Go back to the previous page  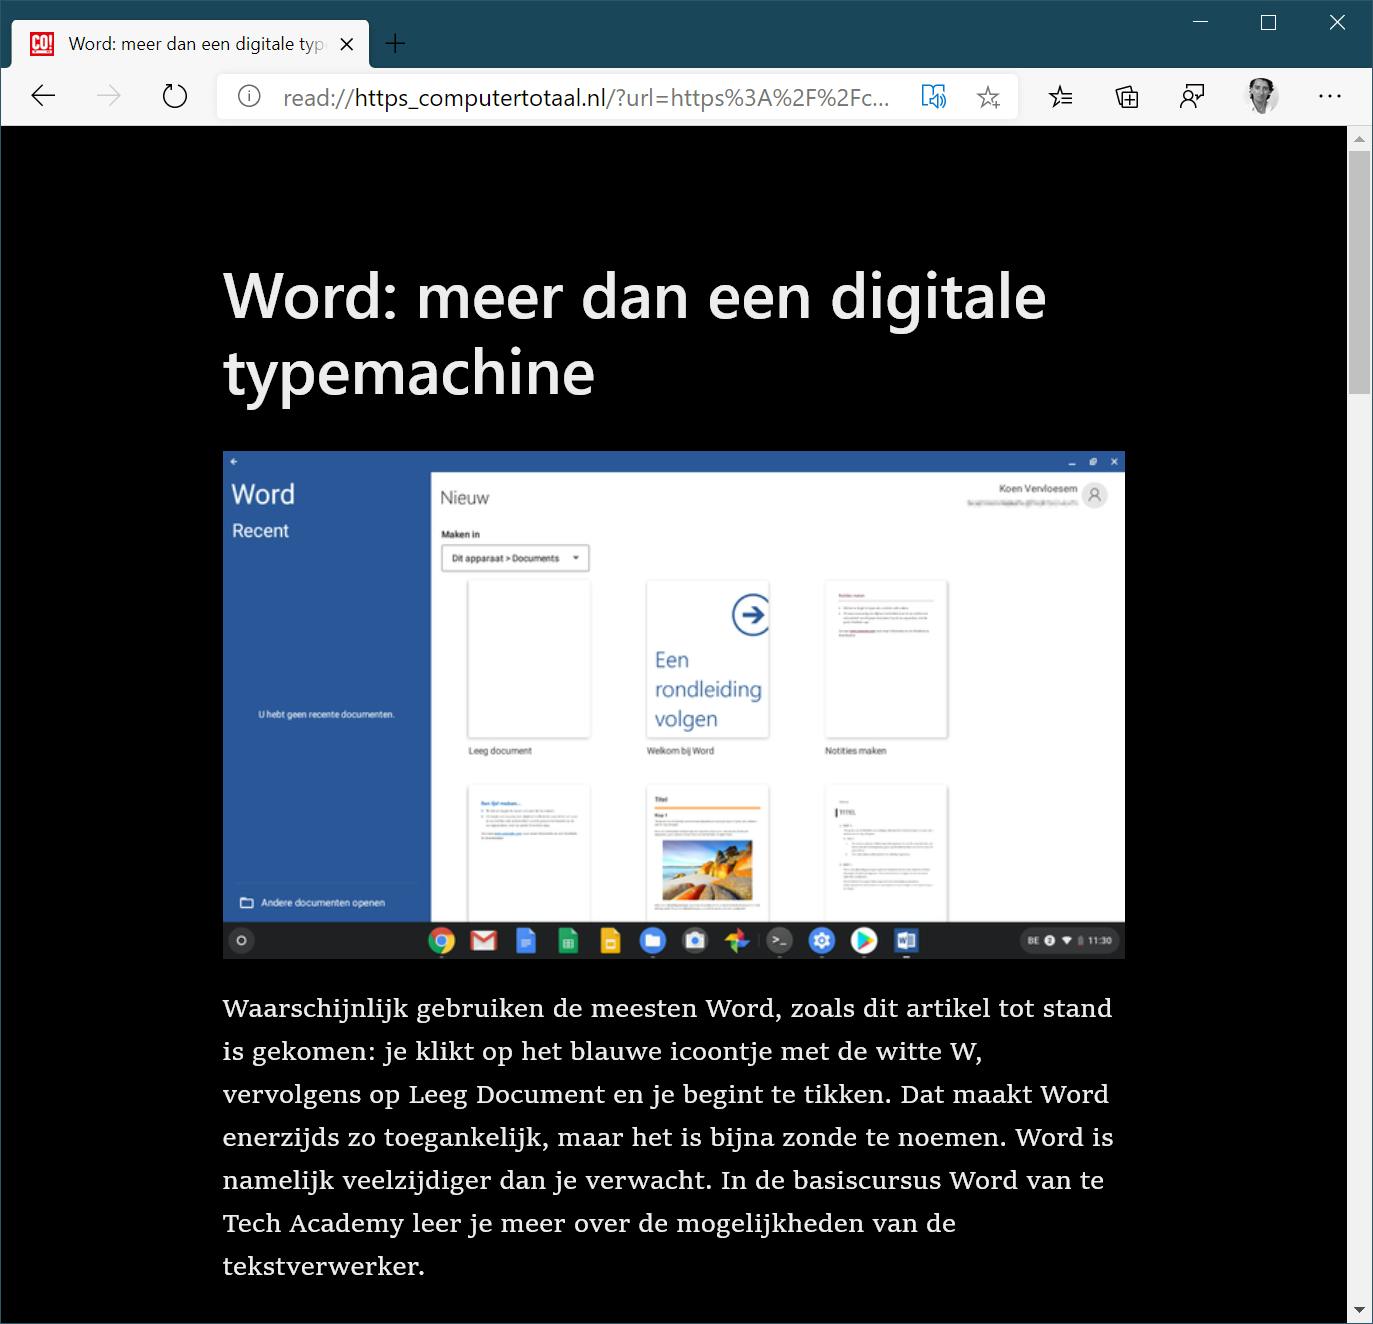[x=43, y=96]
